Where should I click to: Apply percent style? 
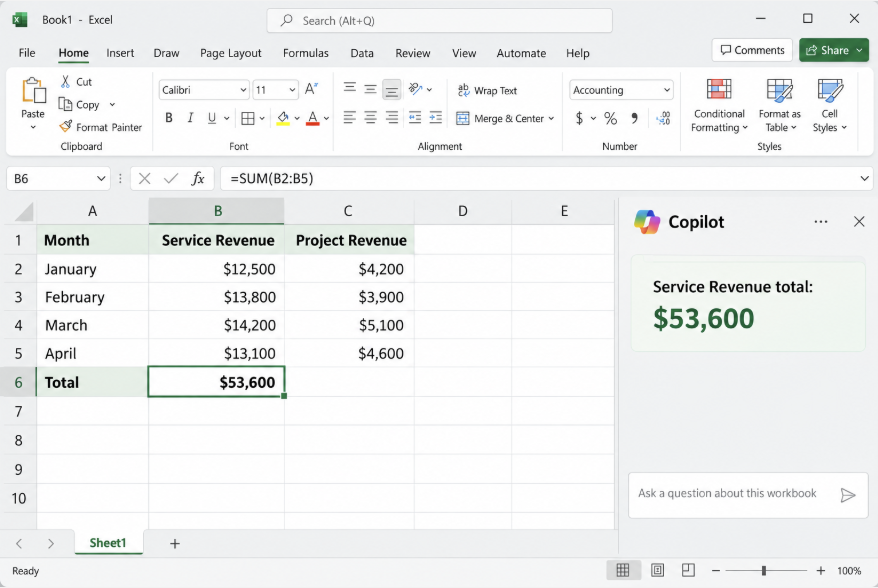coord(610,118)
